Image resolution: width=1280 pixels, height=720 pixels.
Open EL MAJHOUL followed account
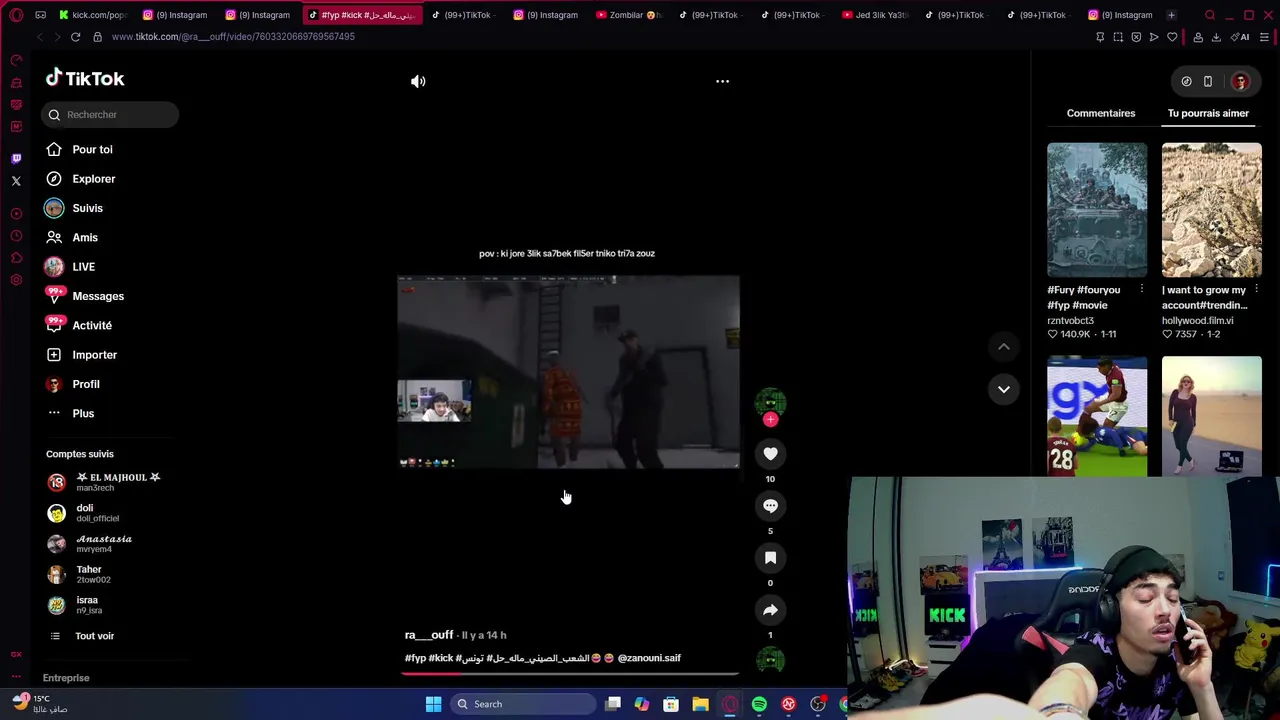[x=104, y=482]
